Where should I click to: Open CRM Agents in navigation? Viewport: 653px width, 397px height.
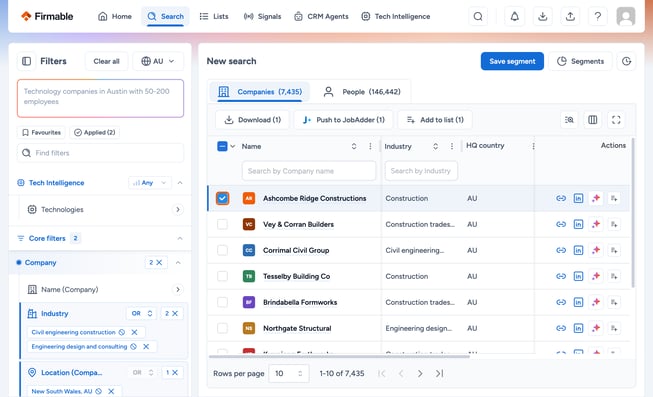pyautogui.click(x=321, y=17)
